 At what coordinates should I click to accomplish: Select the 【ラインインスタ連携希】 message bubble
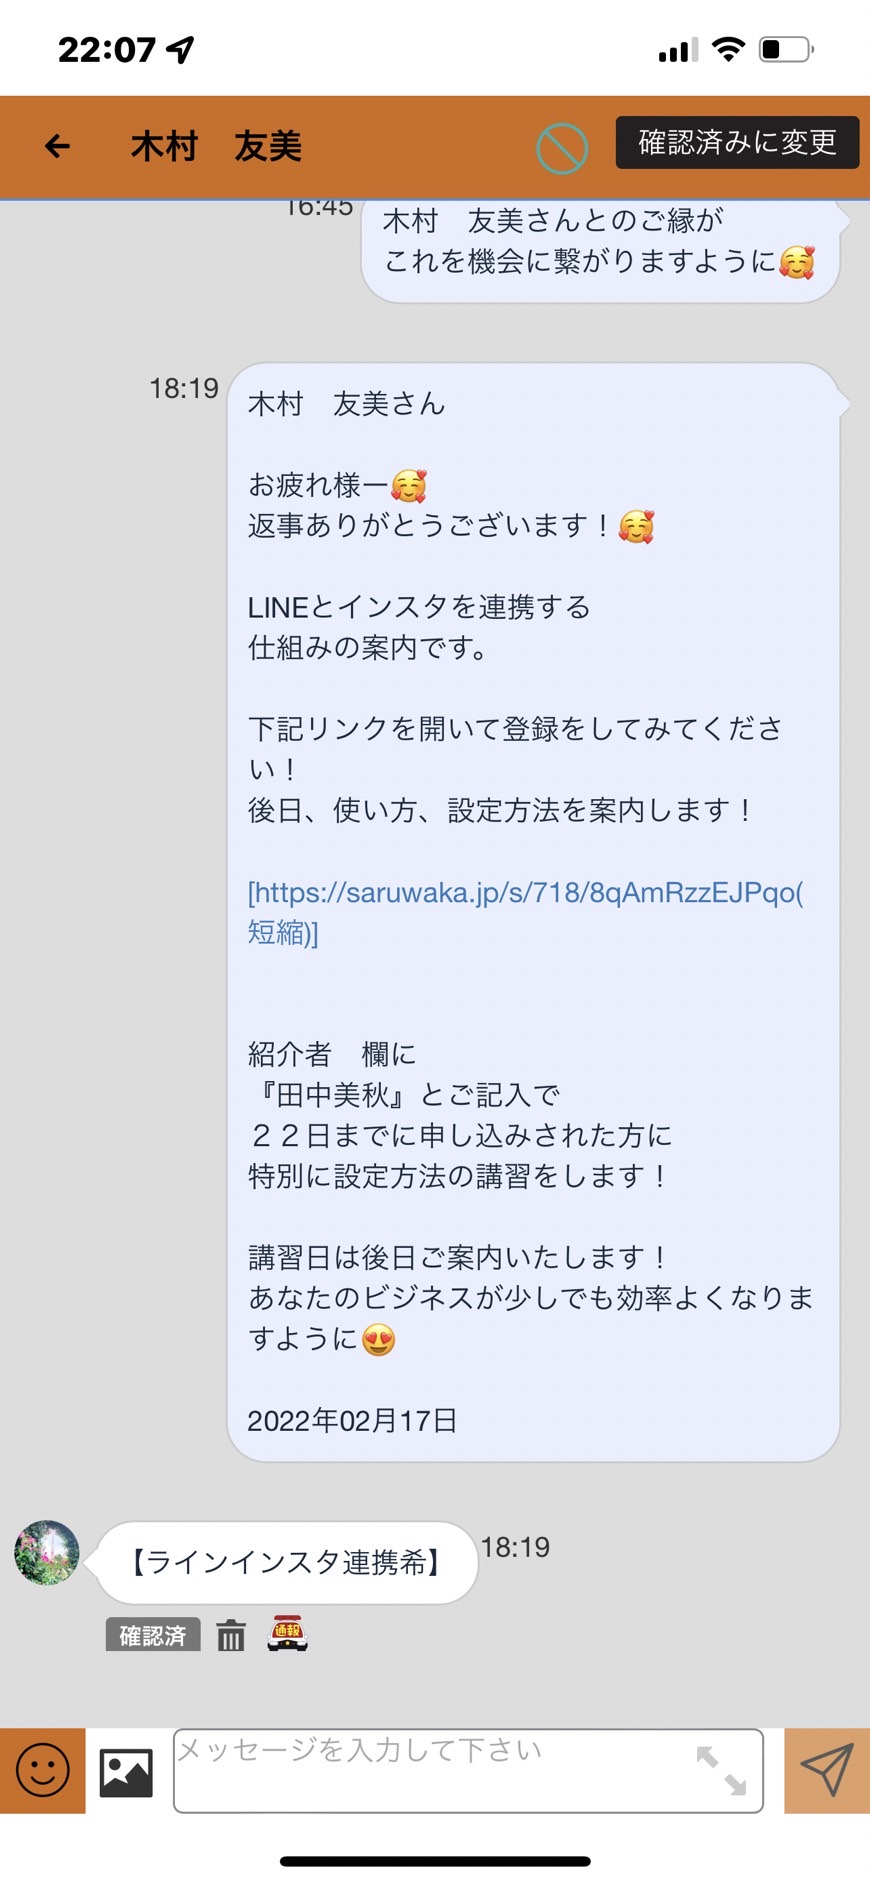coord(286,1562)
